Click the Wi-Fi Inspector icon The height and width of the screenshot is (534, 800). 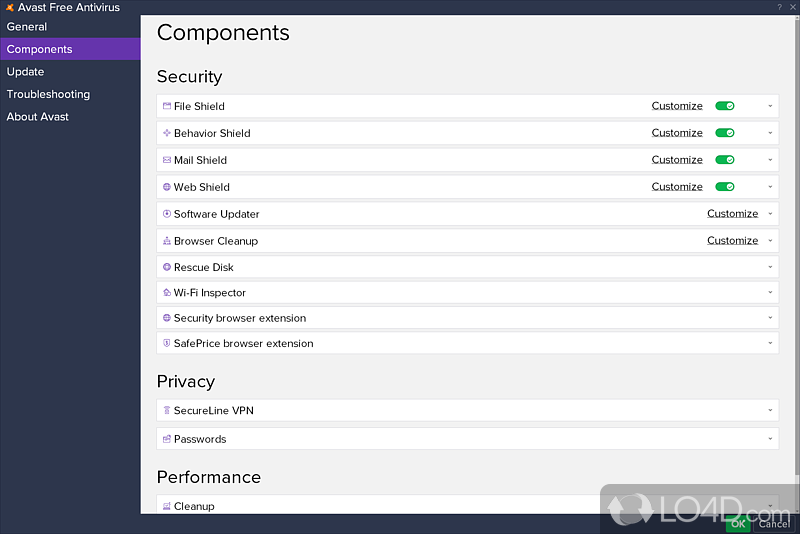(166, 293)
